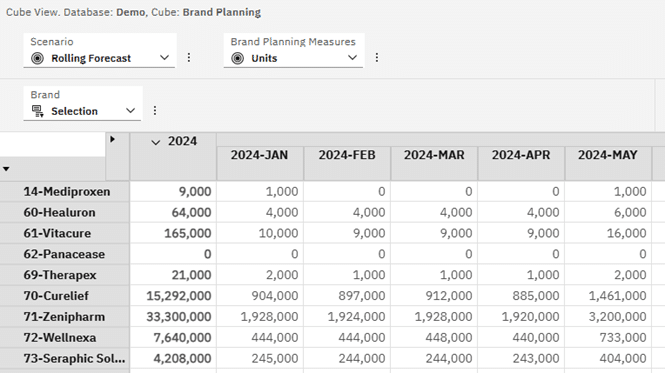
Task: Select the 73-Seraphic Sol... row header
Action: [64, 358]
